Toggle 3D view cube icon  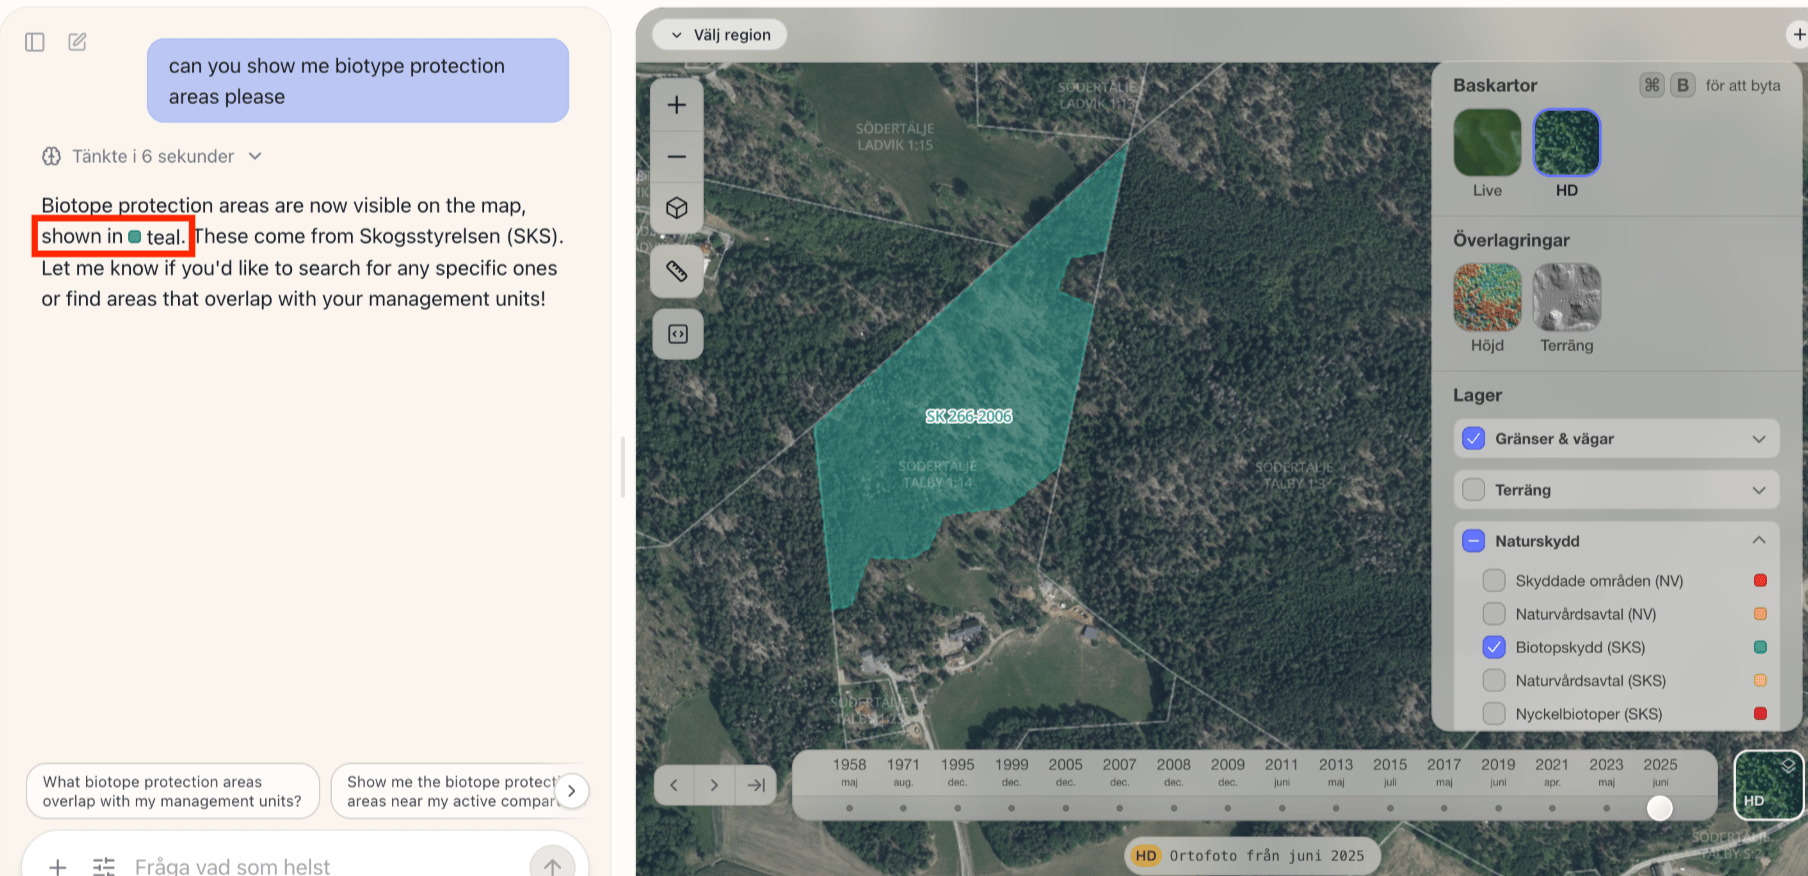[677, 208]
